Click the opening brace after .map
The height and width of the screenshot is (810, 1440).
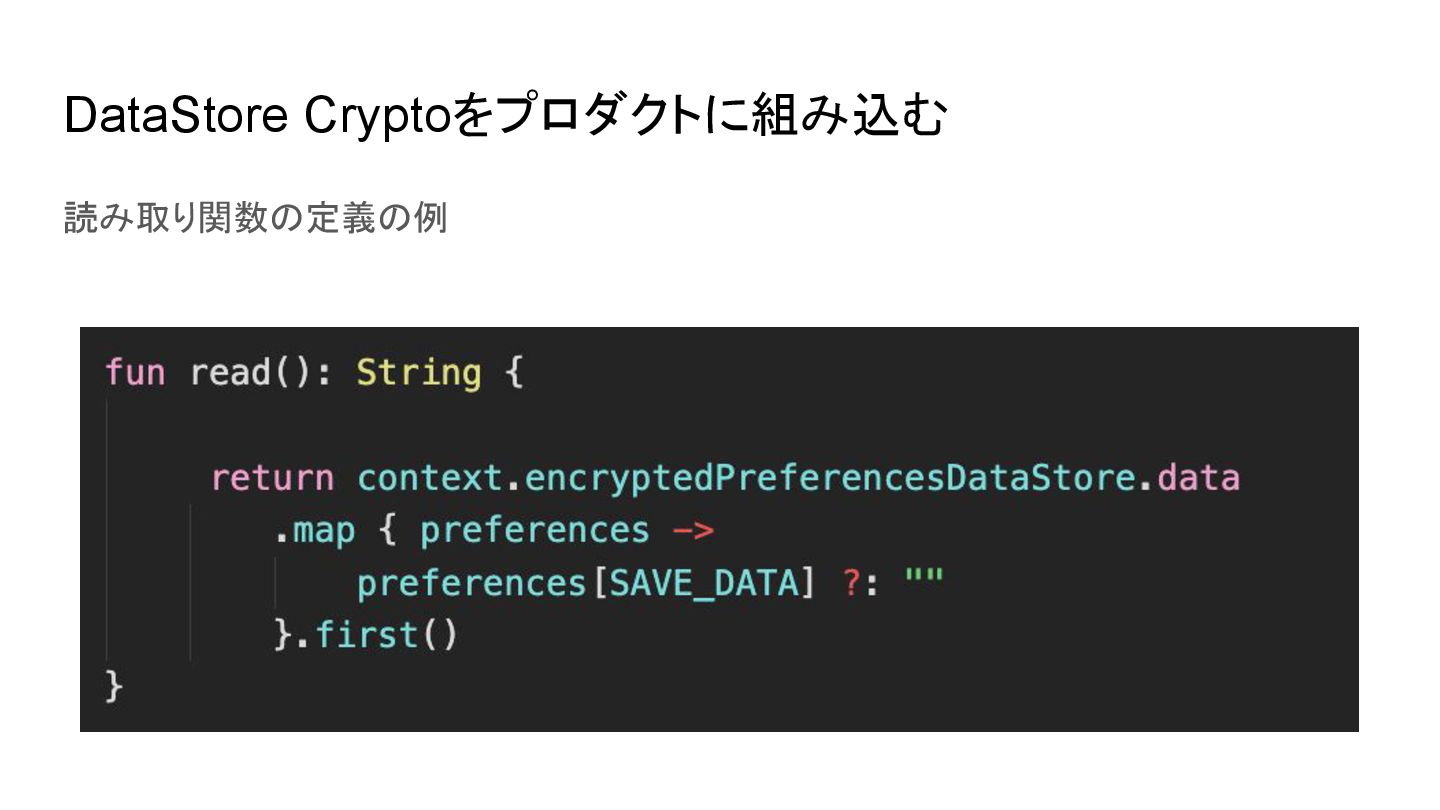[387, 531]
